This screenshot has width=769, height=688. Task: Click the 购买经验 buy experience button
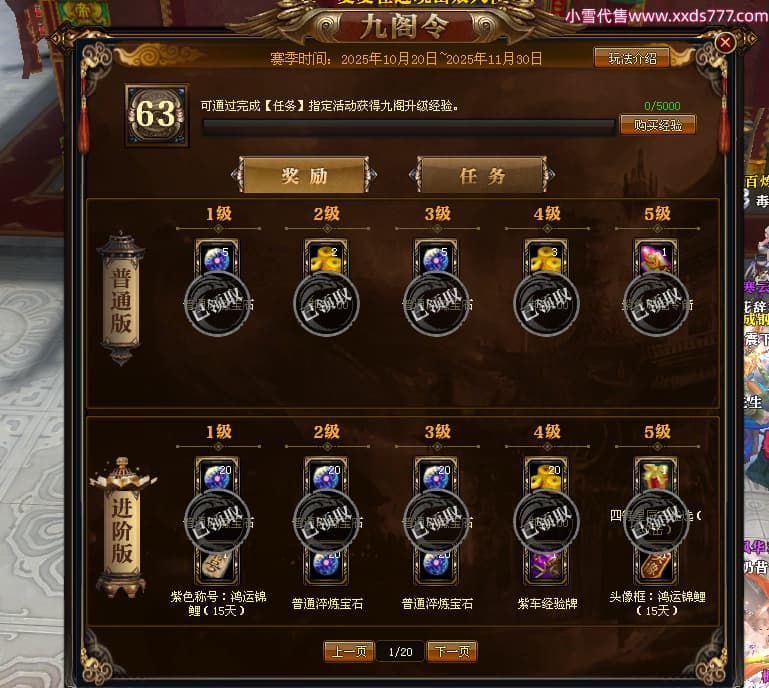point(658,125)
